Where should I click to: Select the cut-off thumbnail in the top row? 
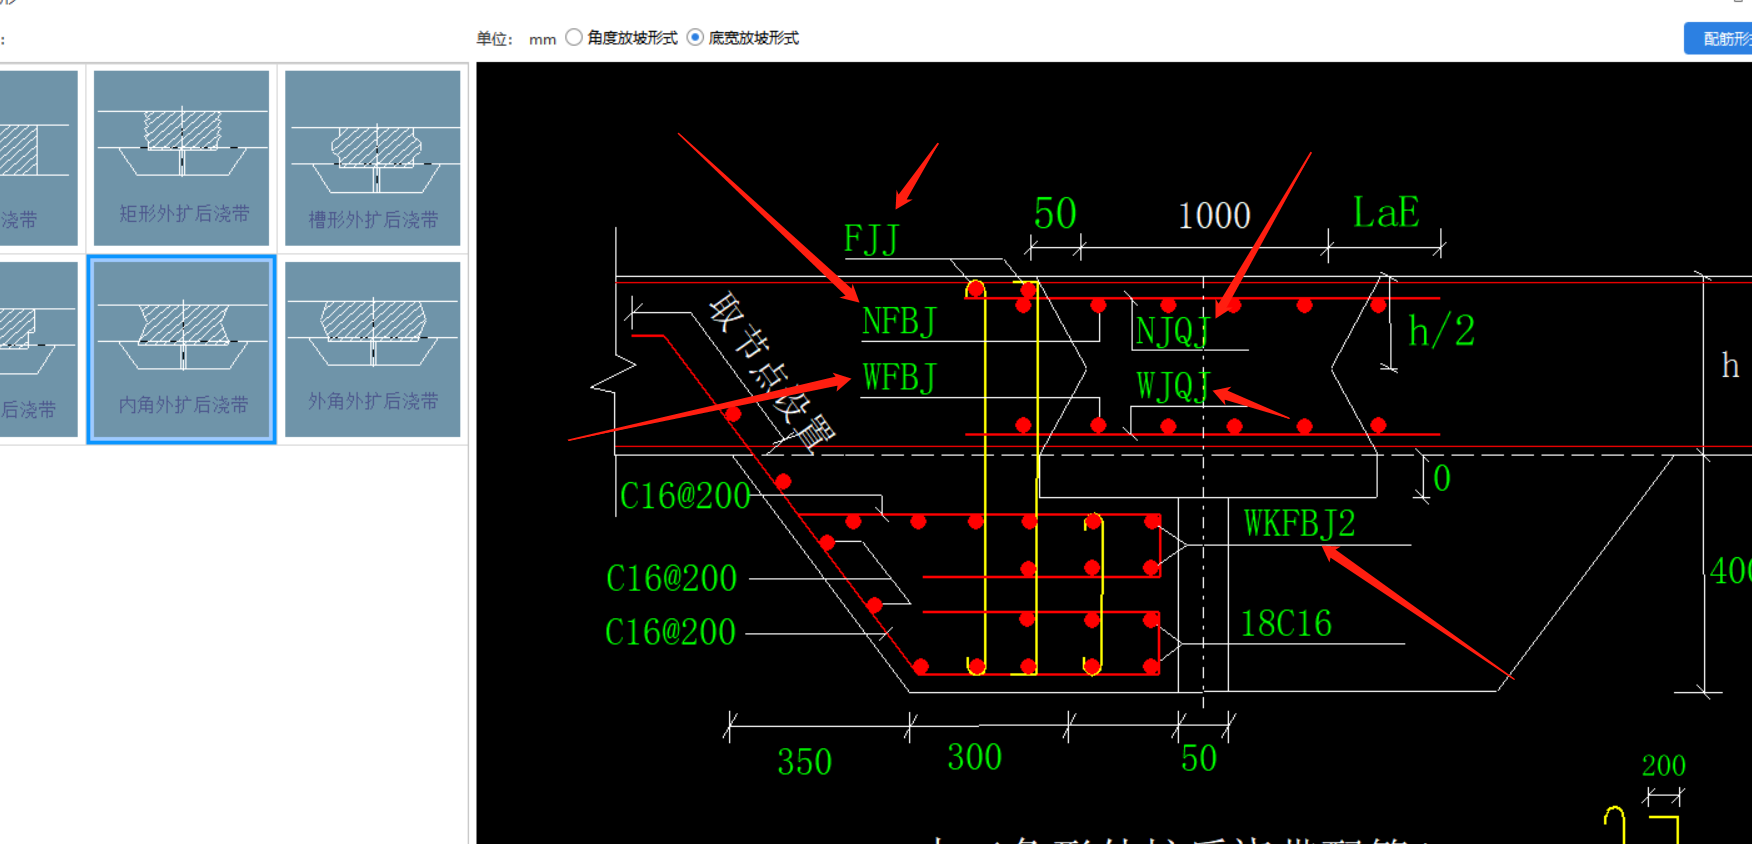[x=39, y=157]
